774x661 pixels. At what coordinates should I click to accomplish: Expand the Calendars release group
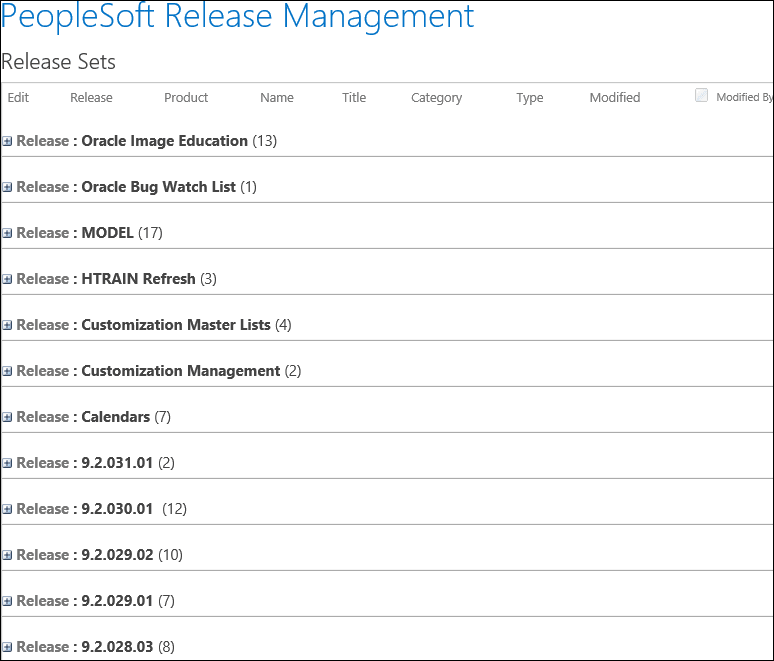(x=7, y=417)
